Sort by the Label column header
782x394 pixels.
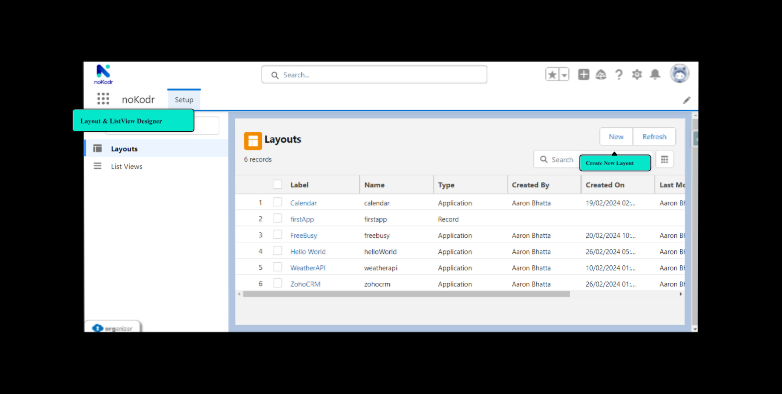(x=299, y=185)
